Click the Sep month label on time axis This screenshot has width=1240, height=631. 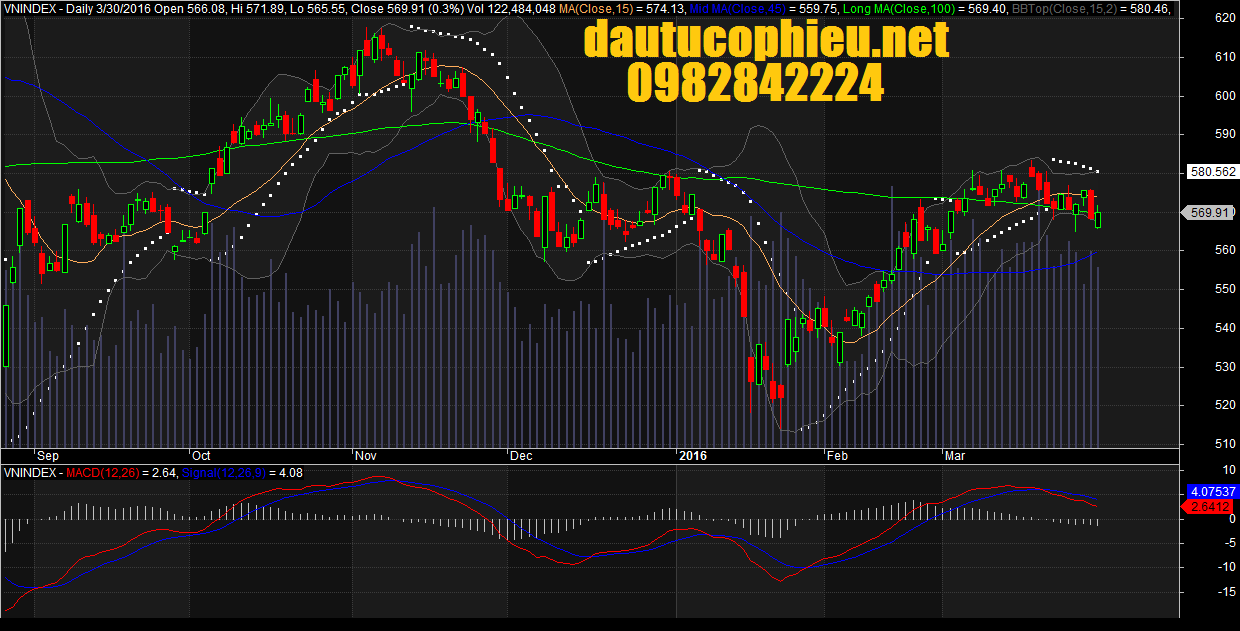pyautogui.click(x=47, y=456)
